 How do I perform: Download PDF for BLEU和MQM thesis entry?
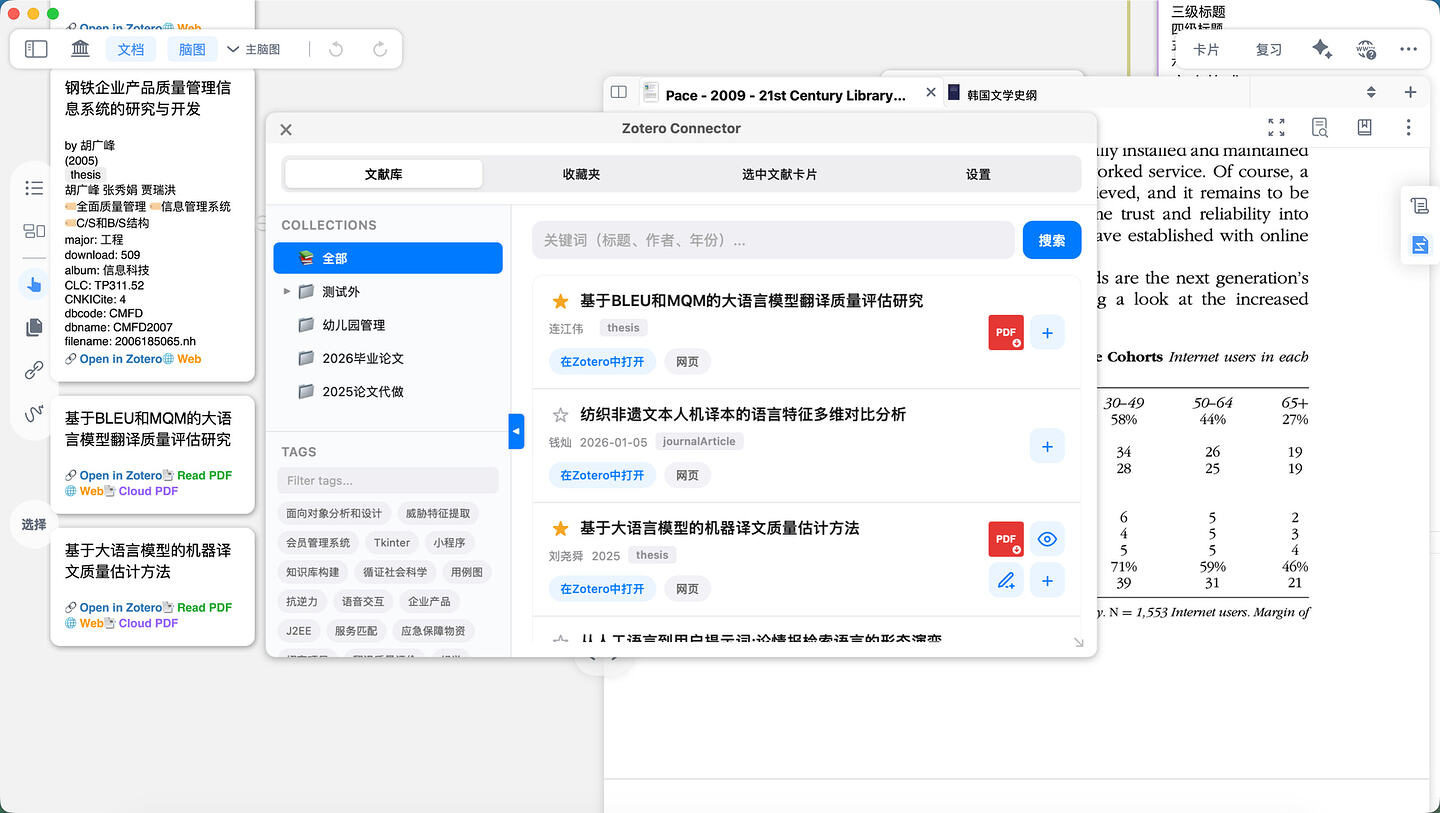[1005, 332]
